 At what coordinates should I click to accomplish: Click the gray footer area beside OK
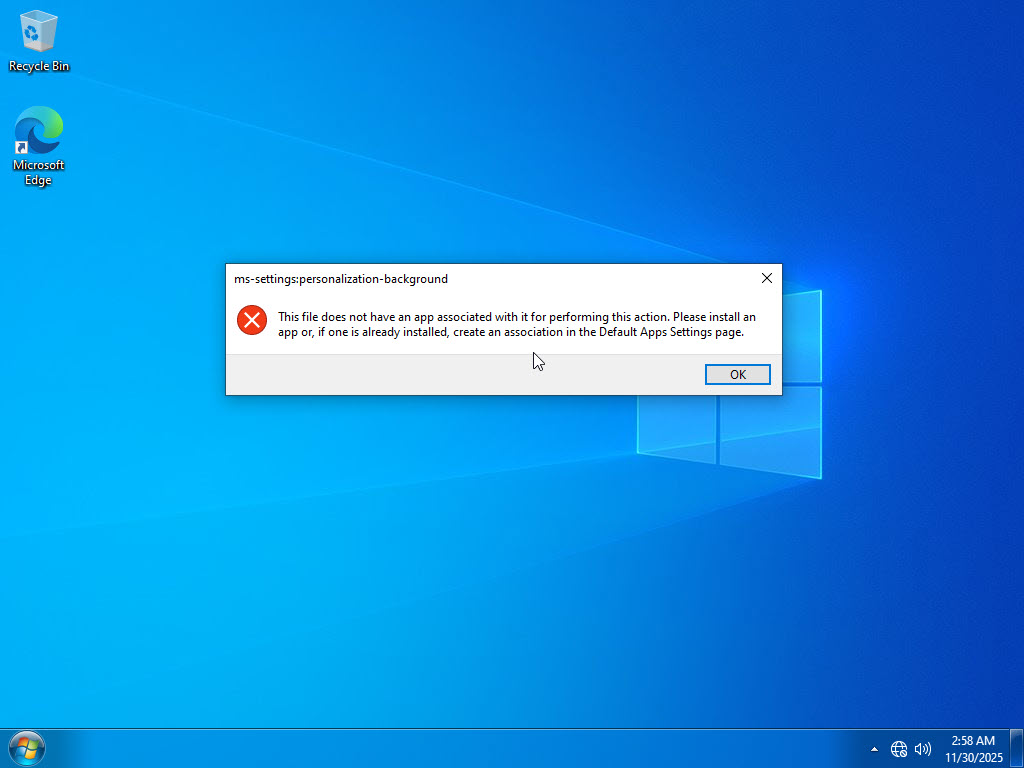point(450,375)
